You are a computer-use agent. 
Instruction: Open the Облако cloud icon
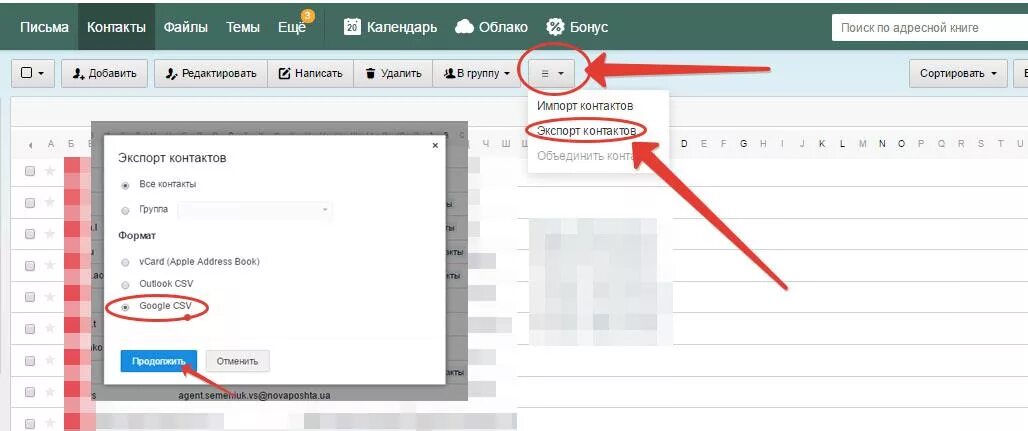point(464,27)
